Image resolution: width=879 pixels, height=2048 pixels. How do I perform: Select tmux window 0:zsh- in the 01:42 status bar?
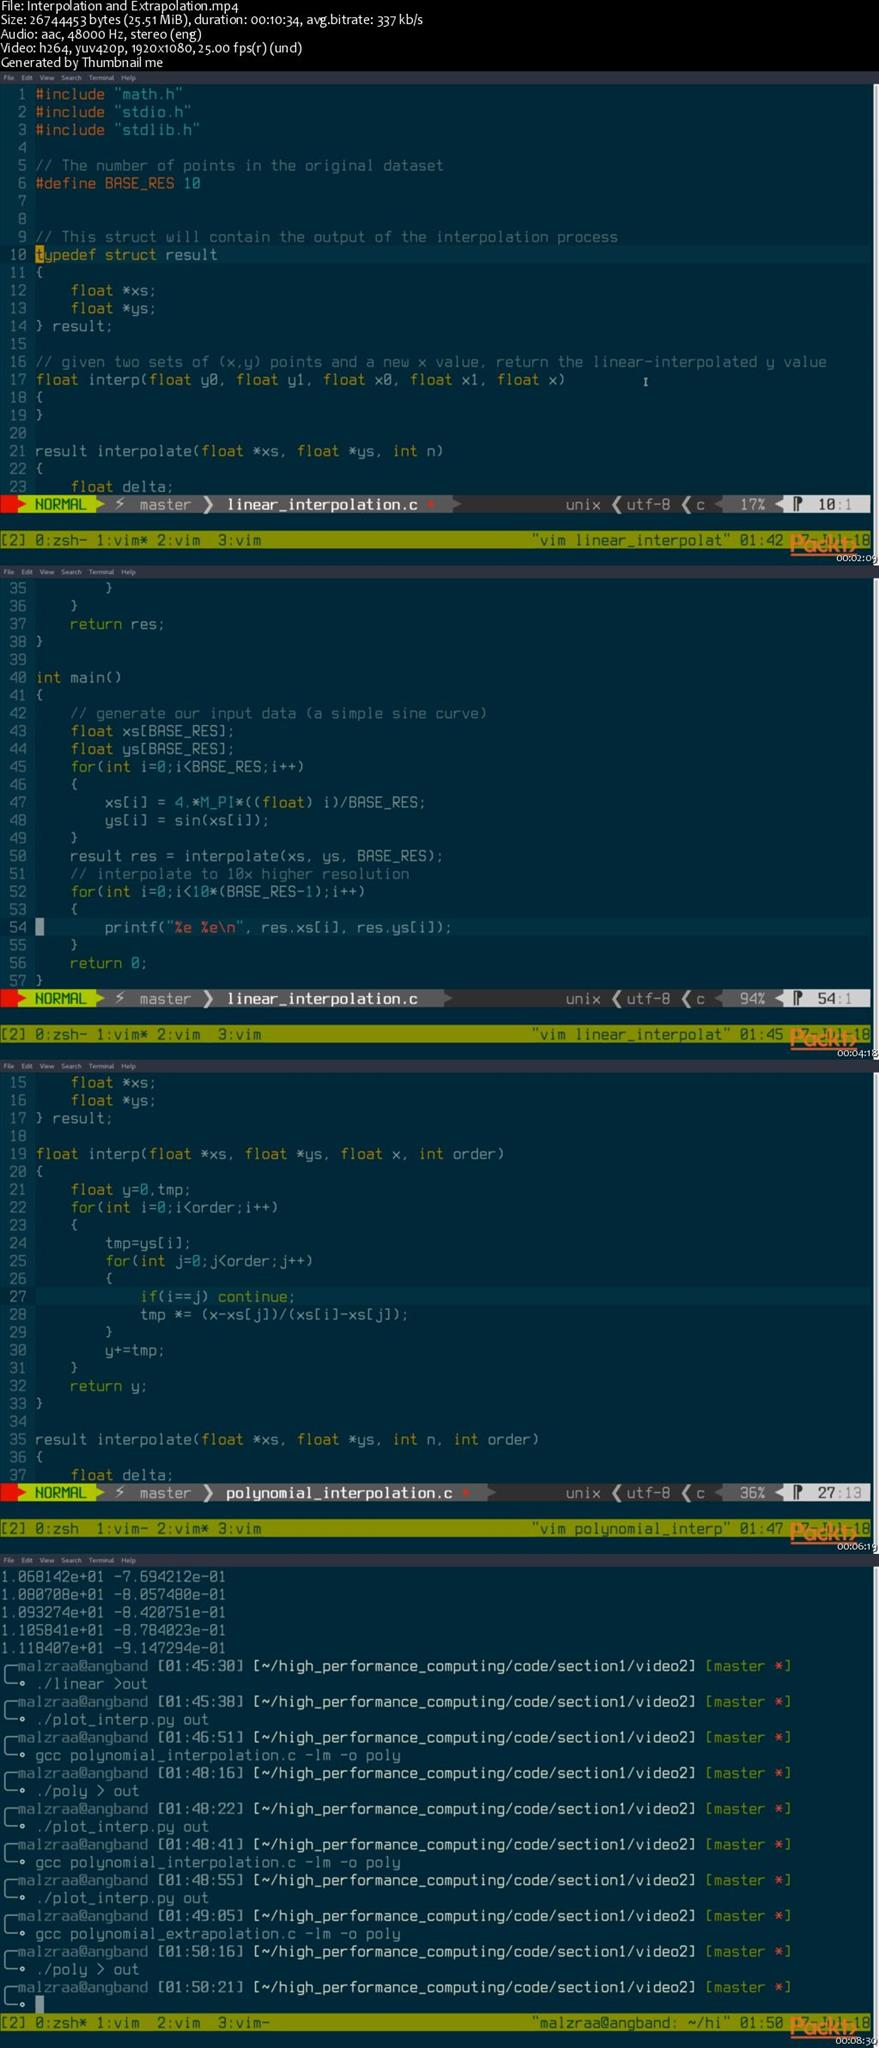click(59, 540)
